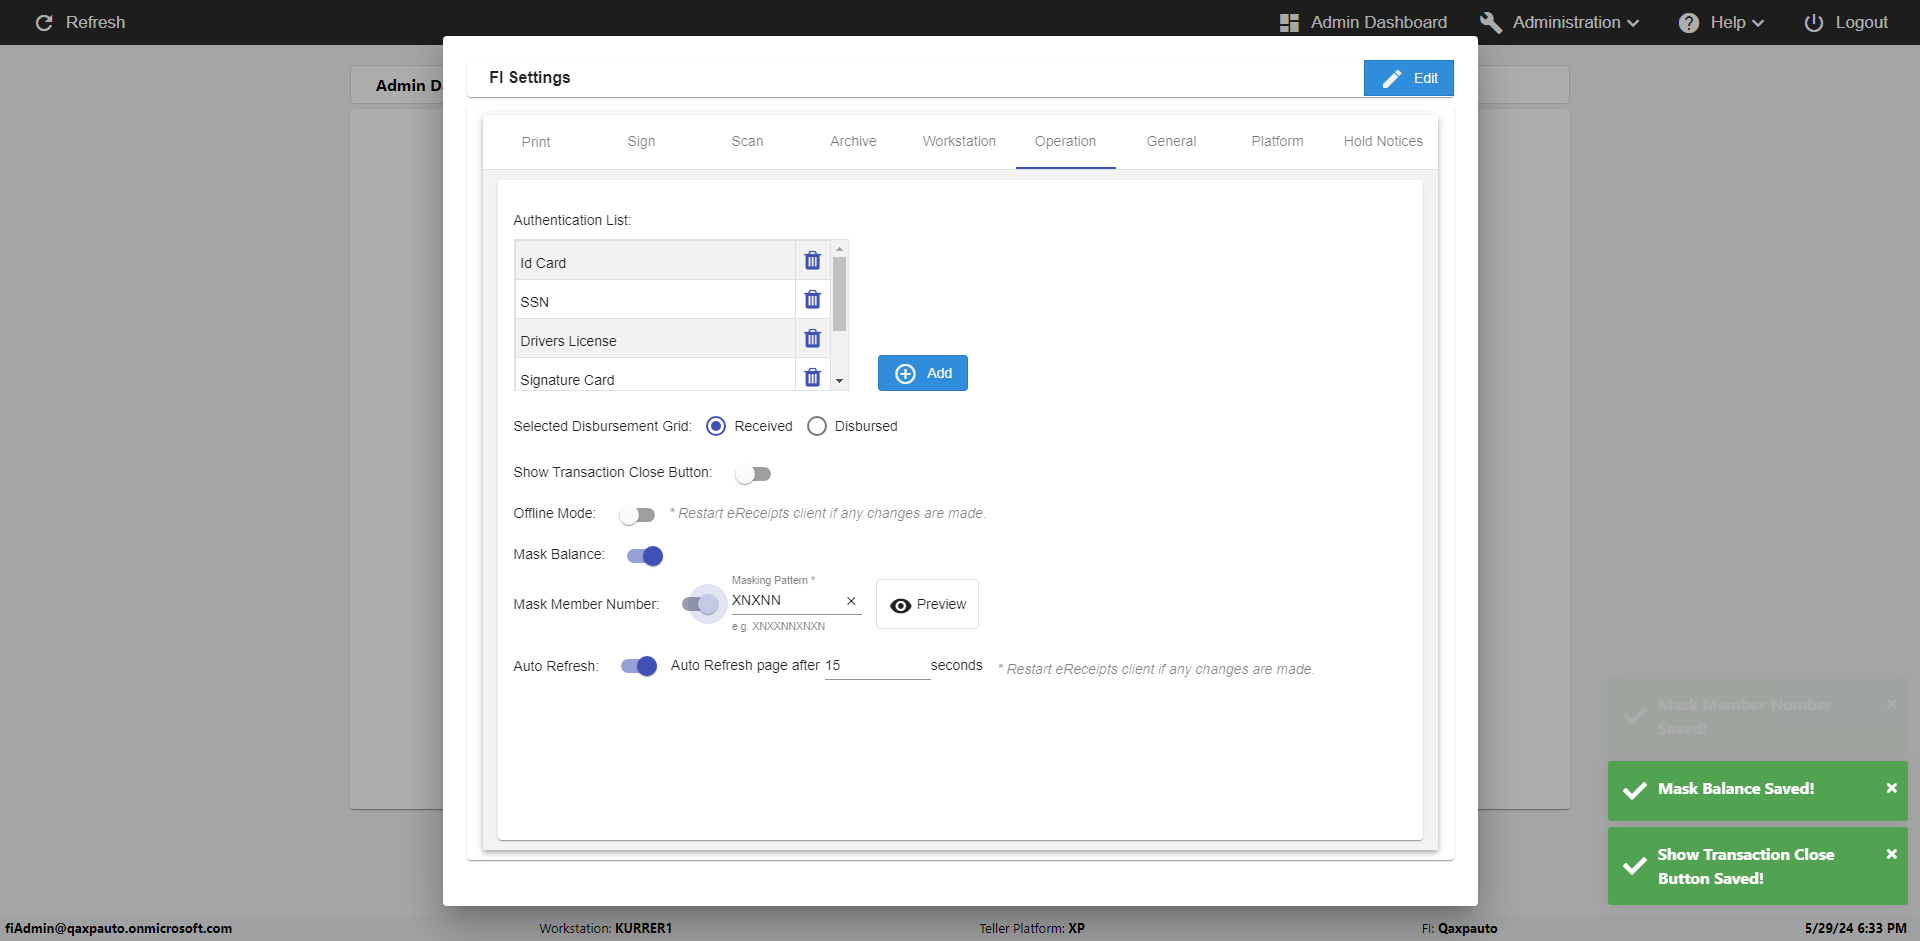This screenshot has height=941, width=1920.
Task: Click the 5/29/24 6:33 PM timestamp
Action: point(1855,928)
